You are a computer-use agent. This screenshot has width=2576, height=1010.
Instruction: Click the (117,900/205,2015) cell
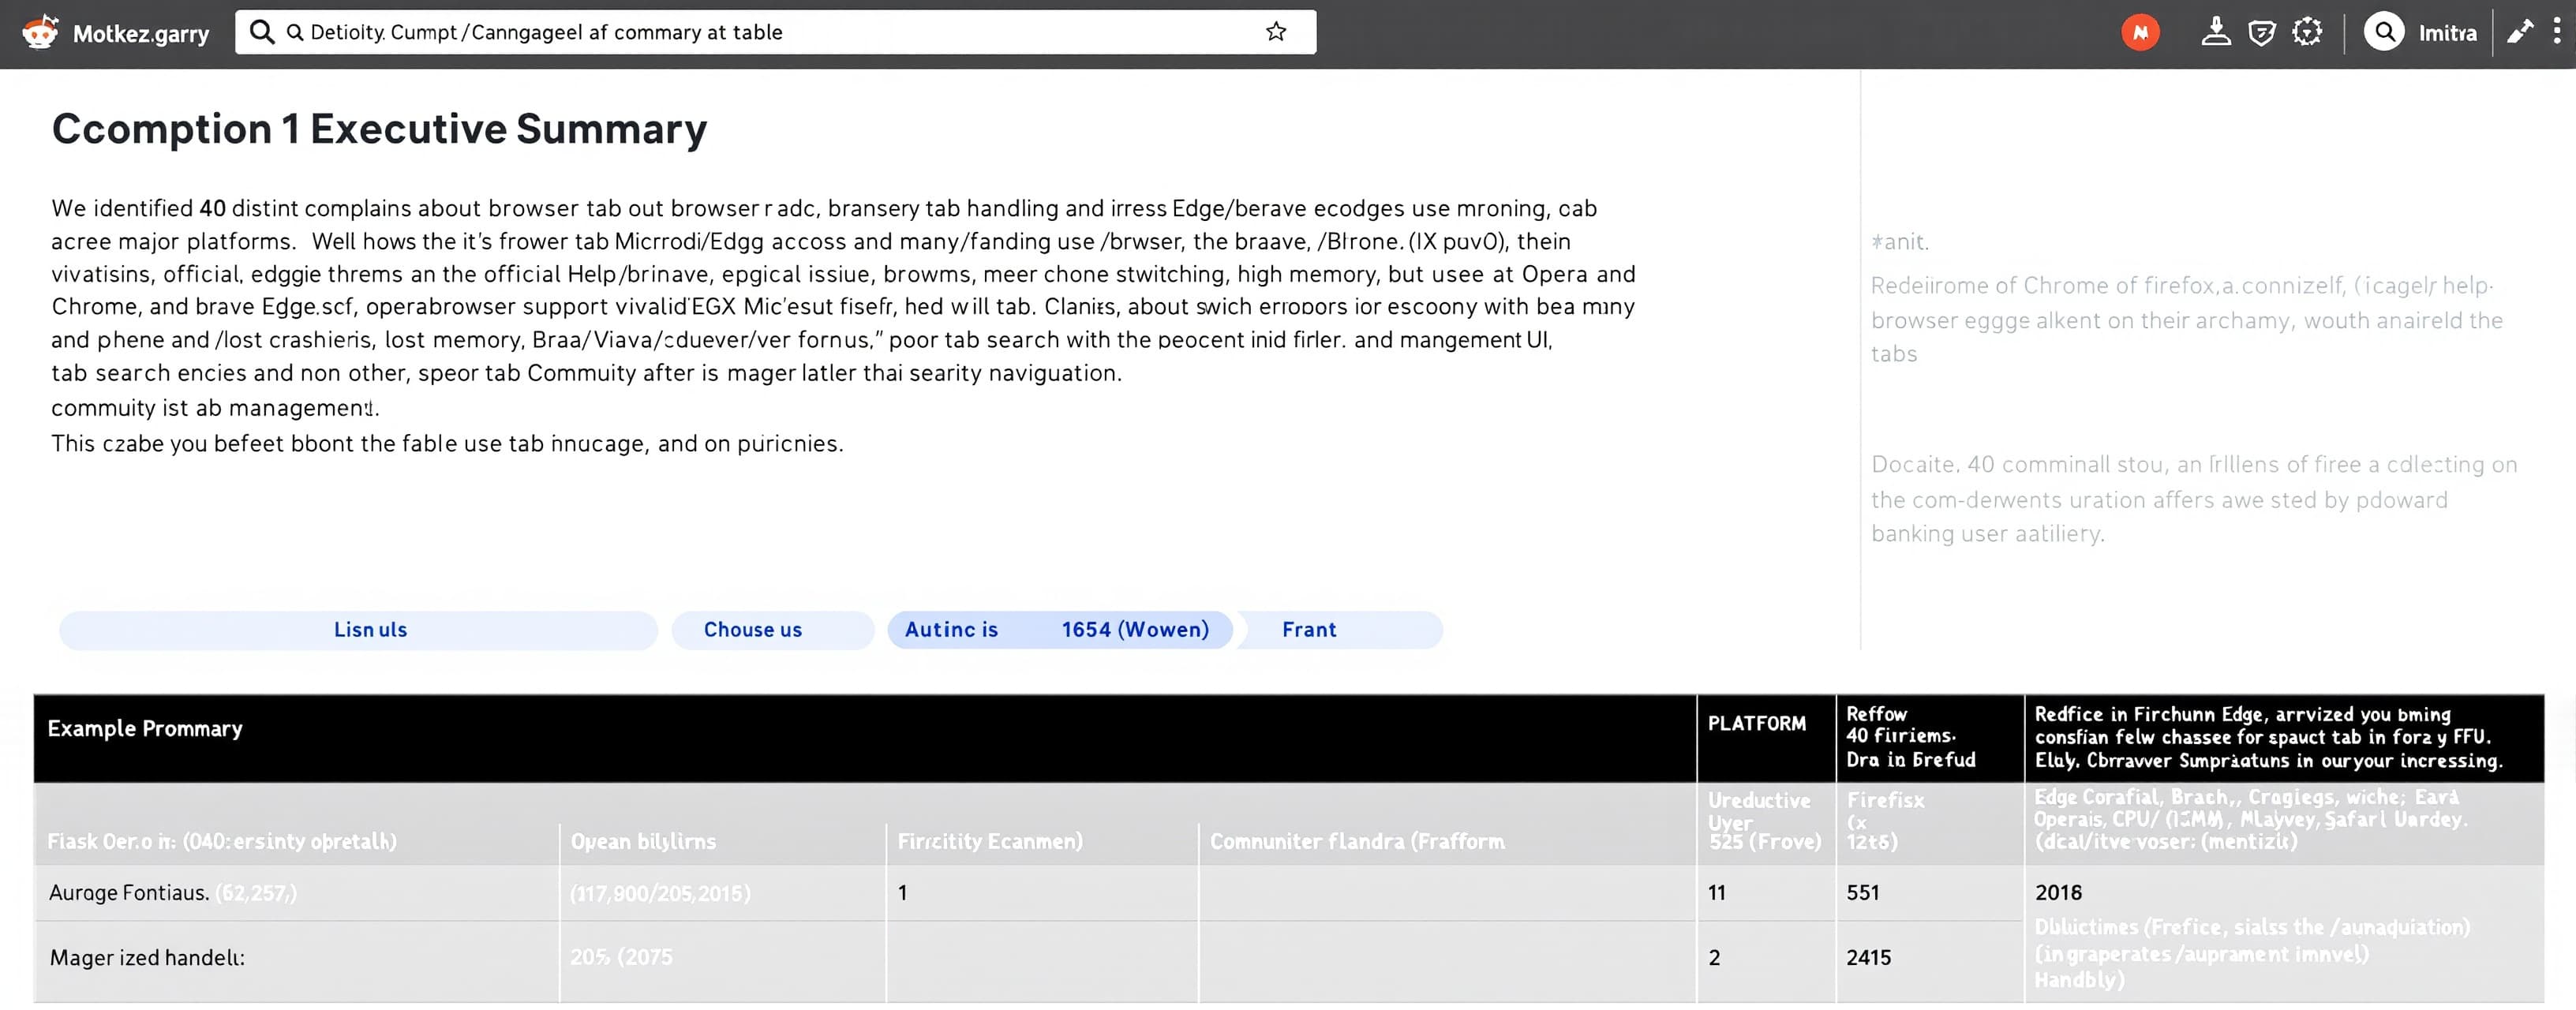pos(660,893)
